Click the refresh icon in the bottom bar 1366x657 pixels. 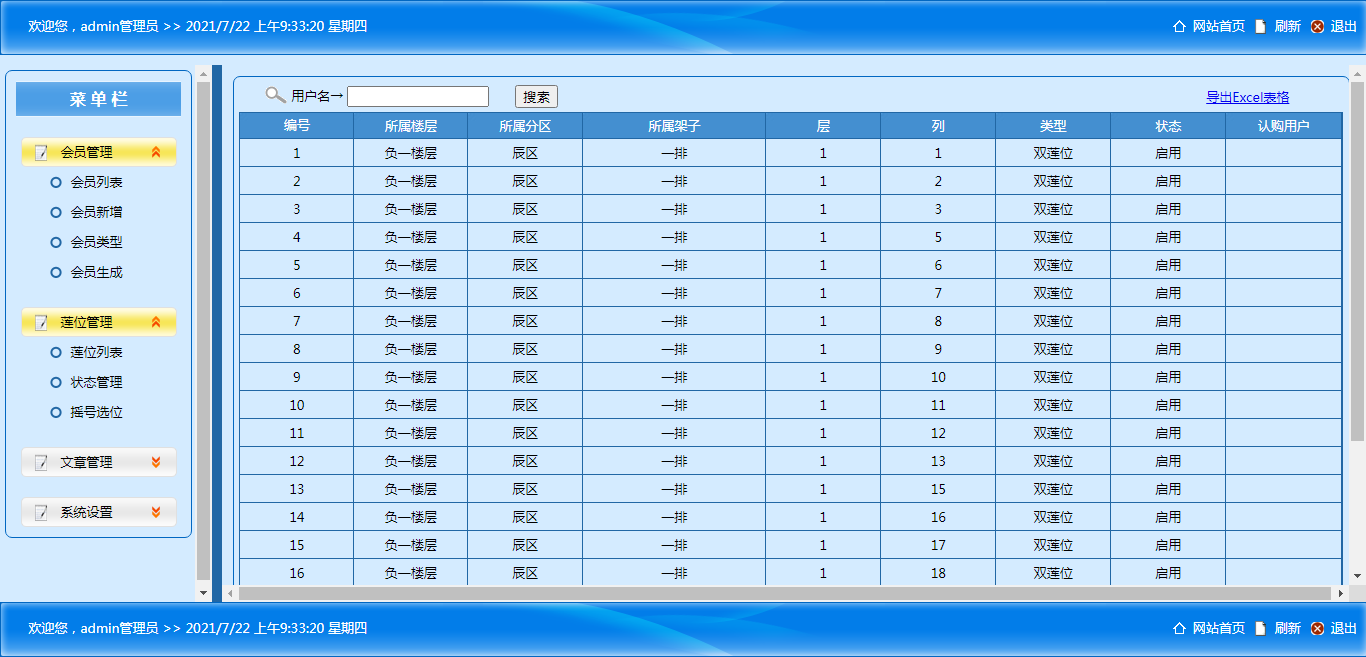[1262, 629]
